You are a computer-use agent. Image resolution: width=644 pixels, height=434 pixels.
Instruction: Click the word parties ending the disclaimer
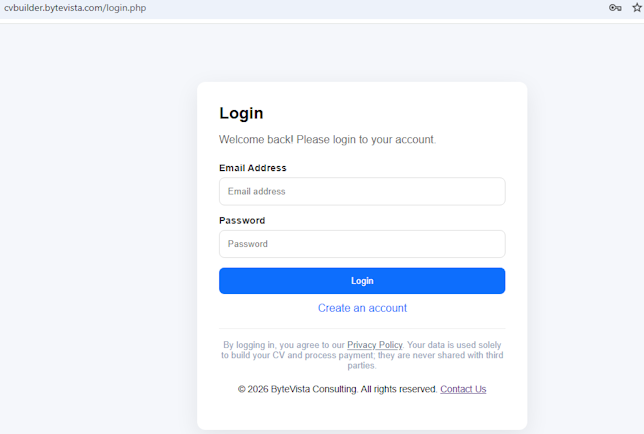click(361, 365)
